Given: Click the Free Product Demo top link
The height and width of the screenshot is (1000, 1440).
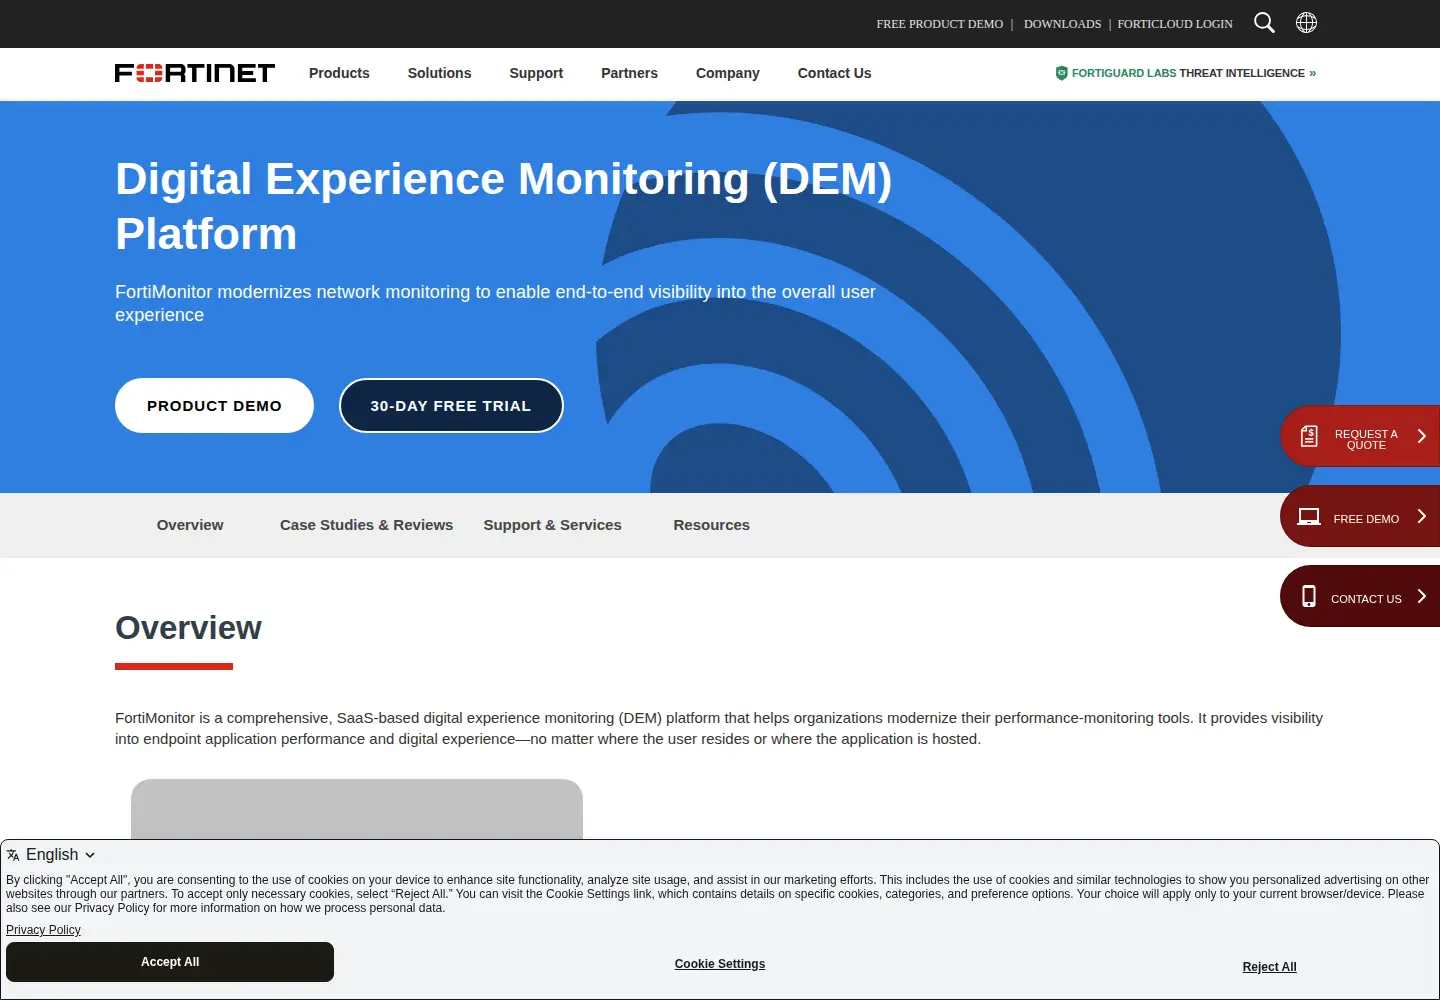Looking at the screenshot, I should pos(939,24).
